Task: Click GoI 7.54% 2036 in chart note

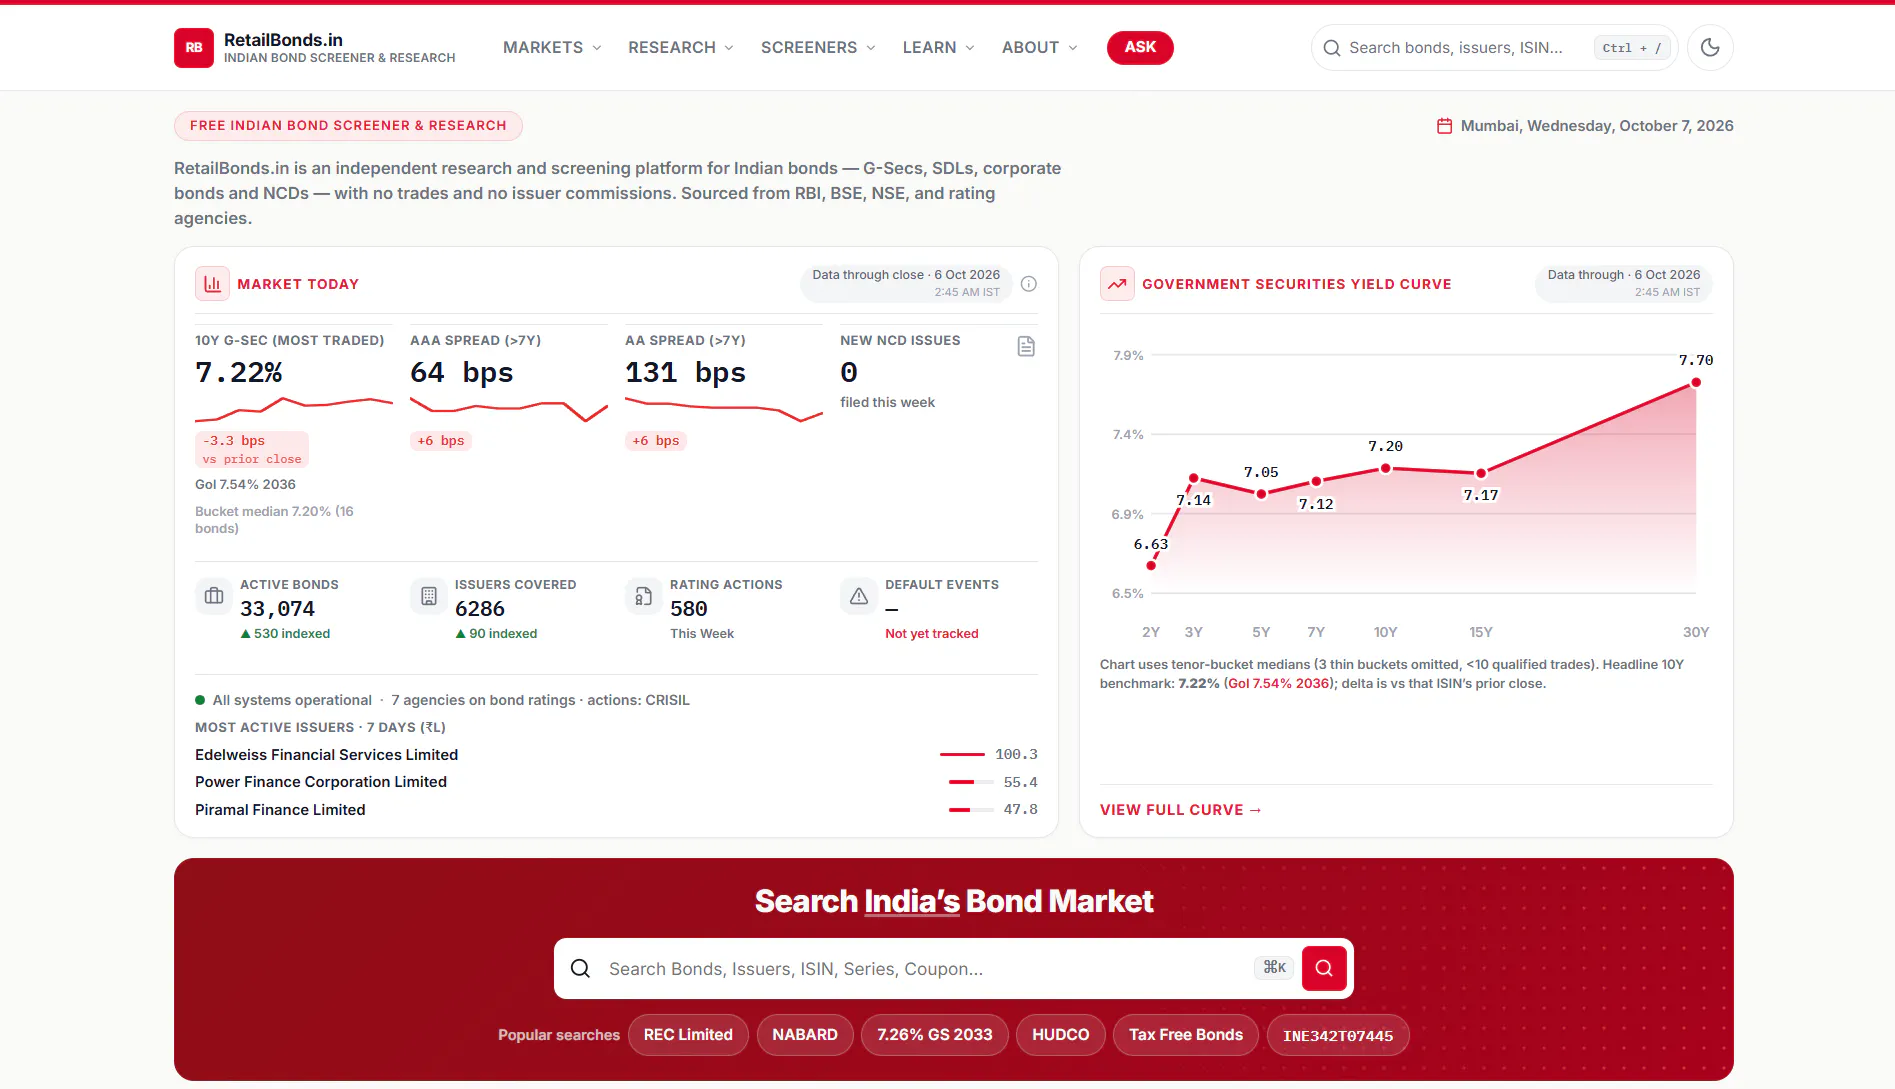Action: click(1279, 683)
